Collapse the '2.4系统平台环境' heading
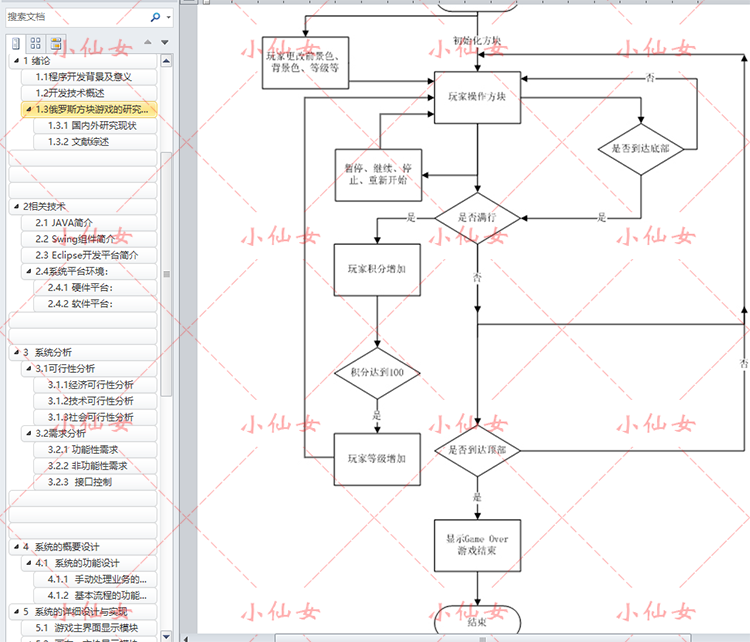The height and width of the screenshot is (642, 750). tap(29, 272)
